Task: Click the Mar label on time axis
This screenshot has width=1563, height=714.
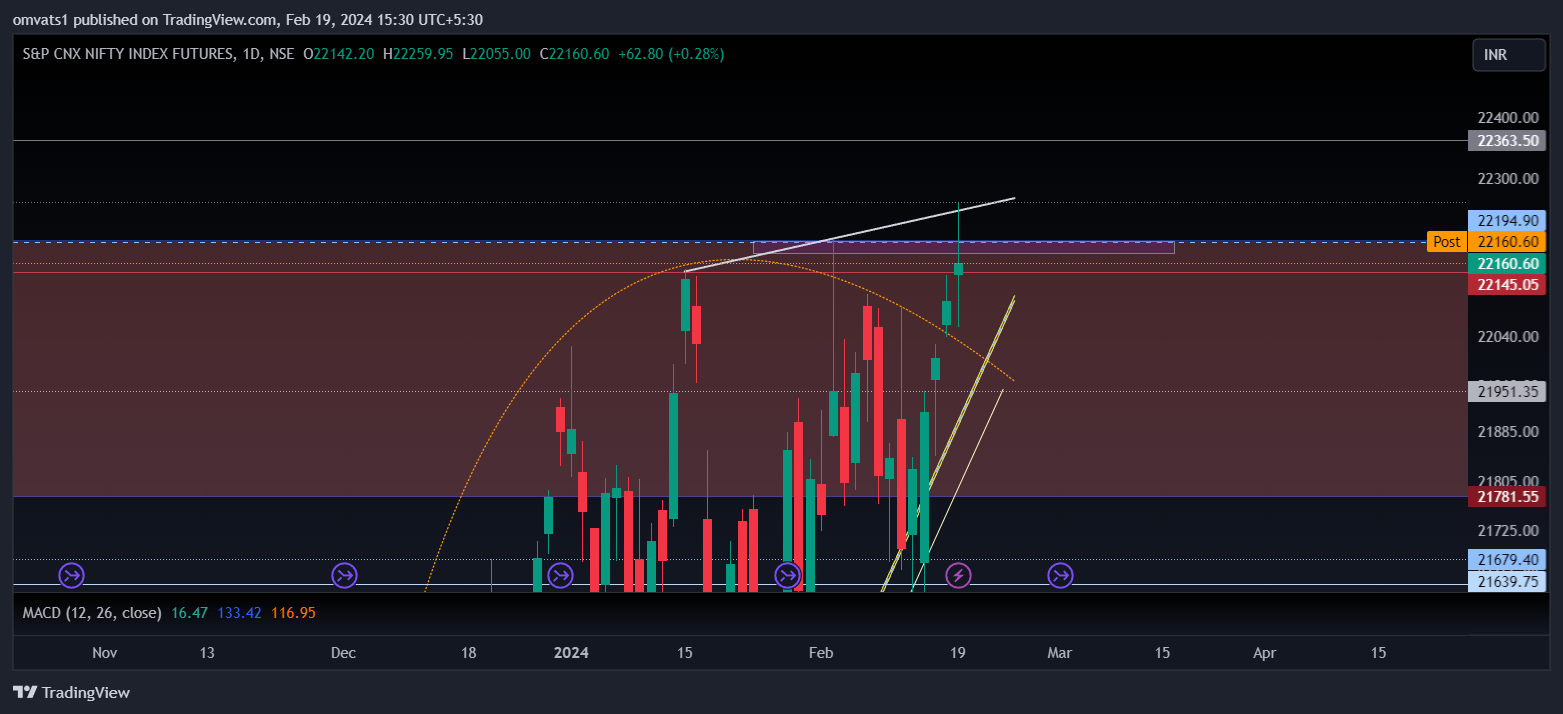Action: click(x=1059, y=653)
